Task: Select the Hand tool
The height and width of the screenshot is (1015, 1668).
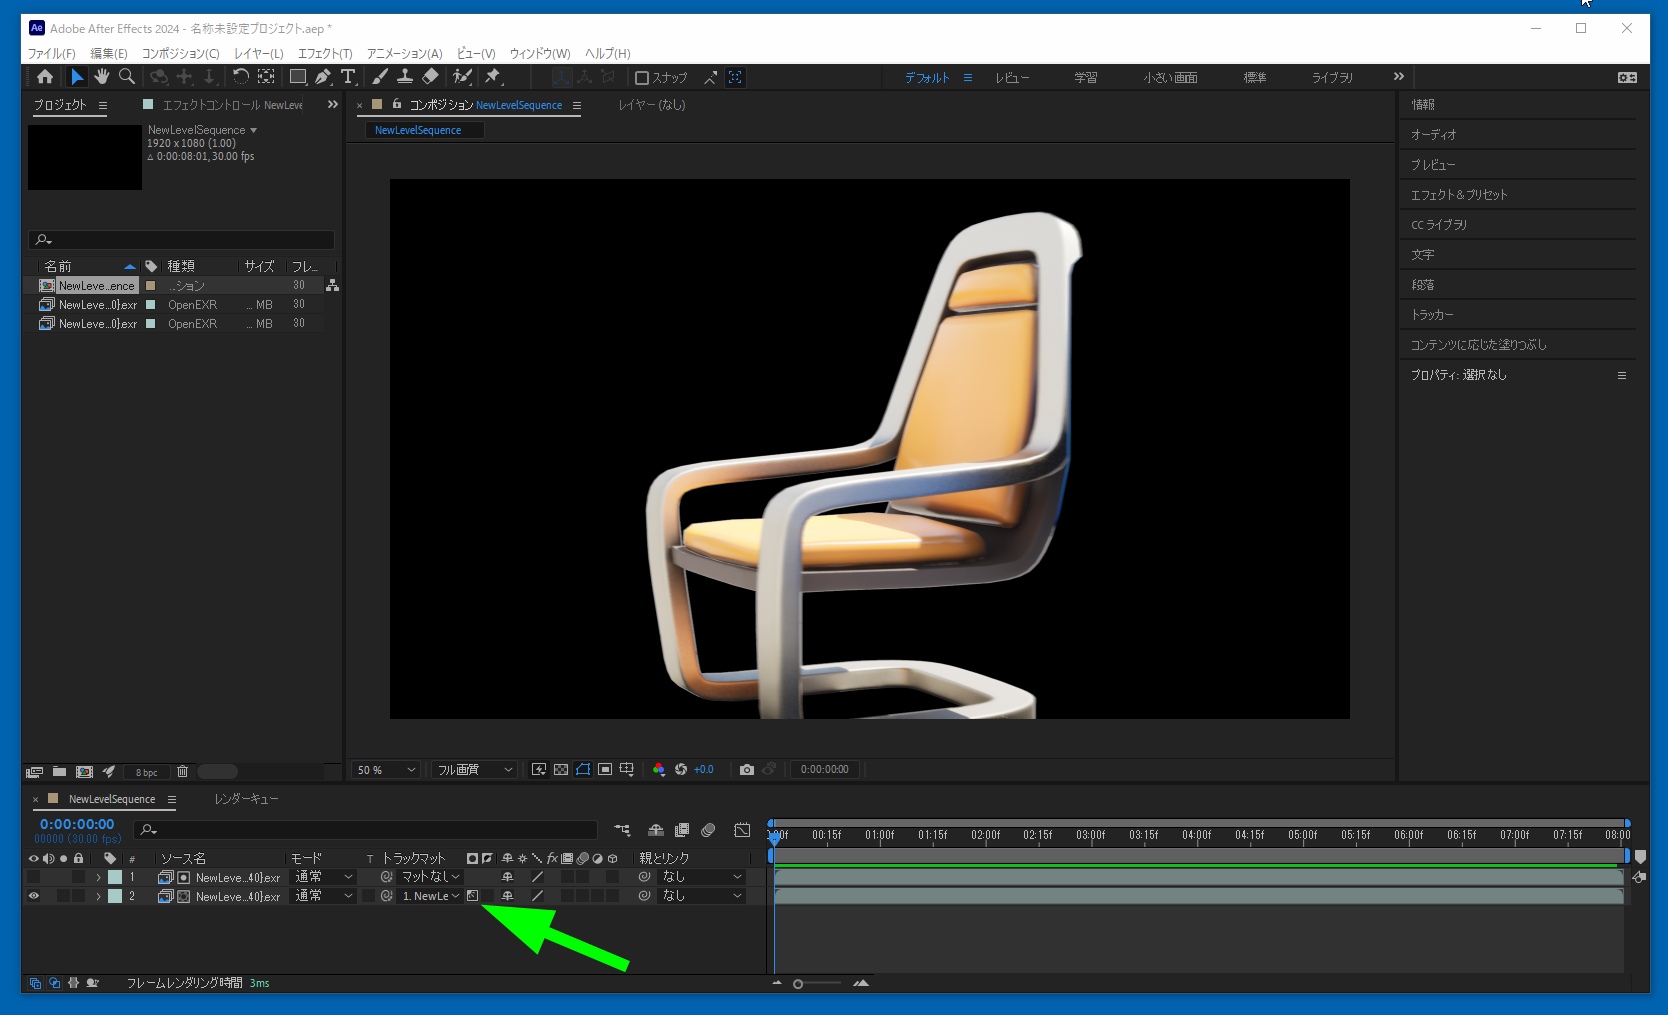Action: pyautogui.click(x=101, y=77)
